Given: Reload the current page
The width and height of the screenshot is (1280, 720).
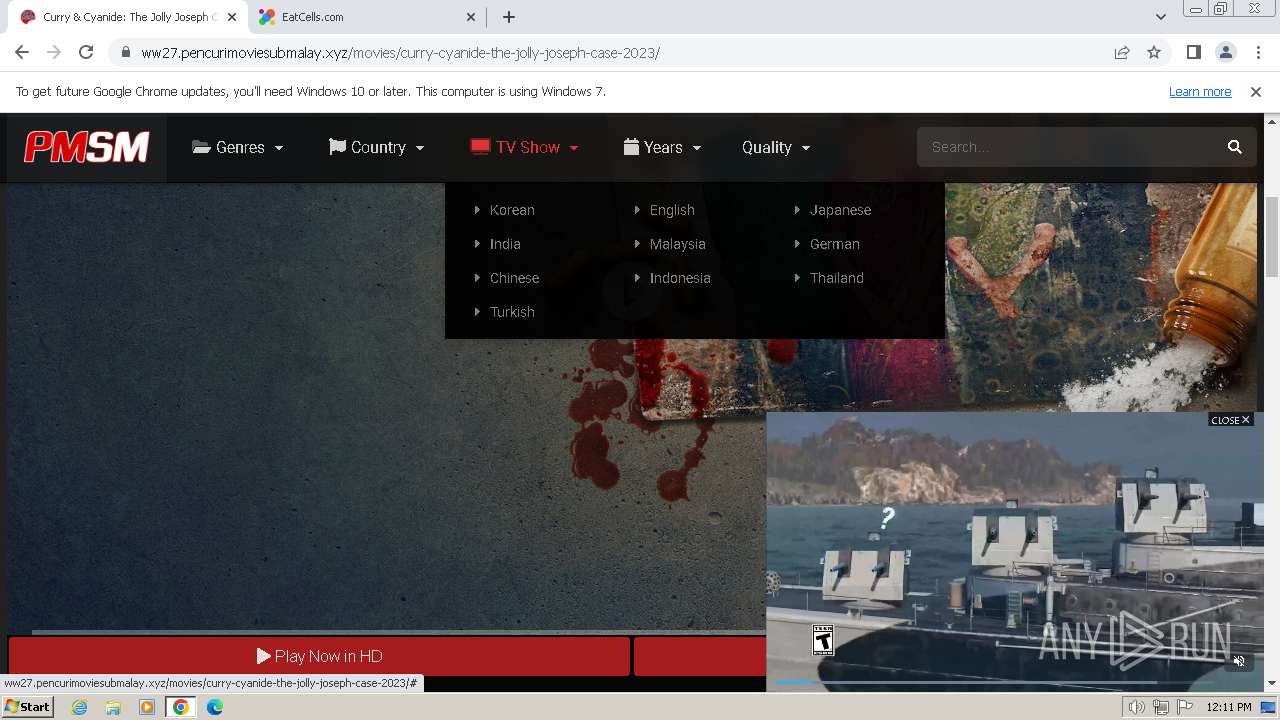Looking at the screenshot, I should 86,52.
